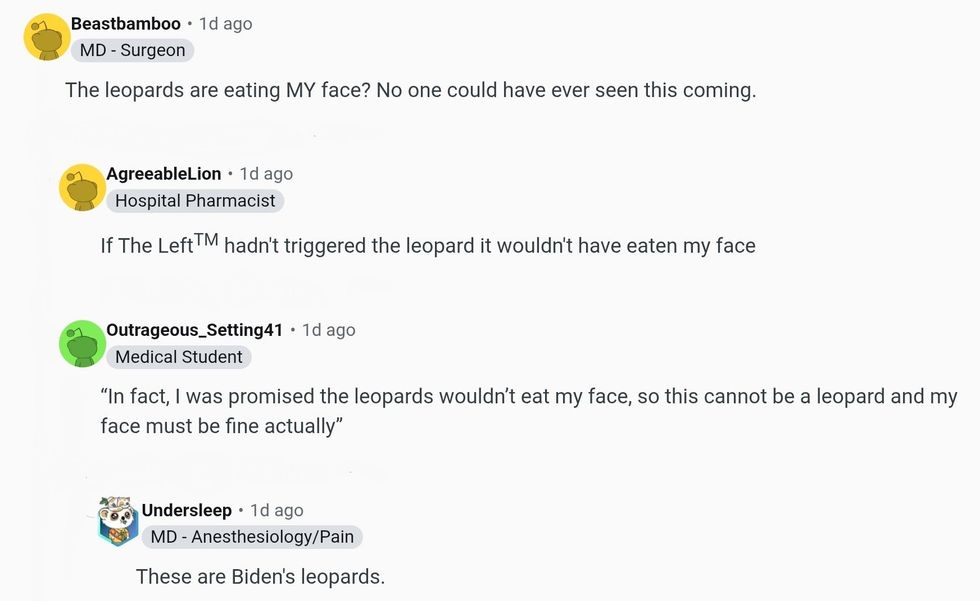Click AgreeableLion's '1d ago' timestamp
The image size is (980, 601).
click(x=267, y=174)
